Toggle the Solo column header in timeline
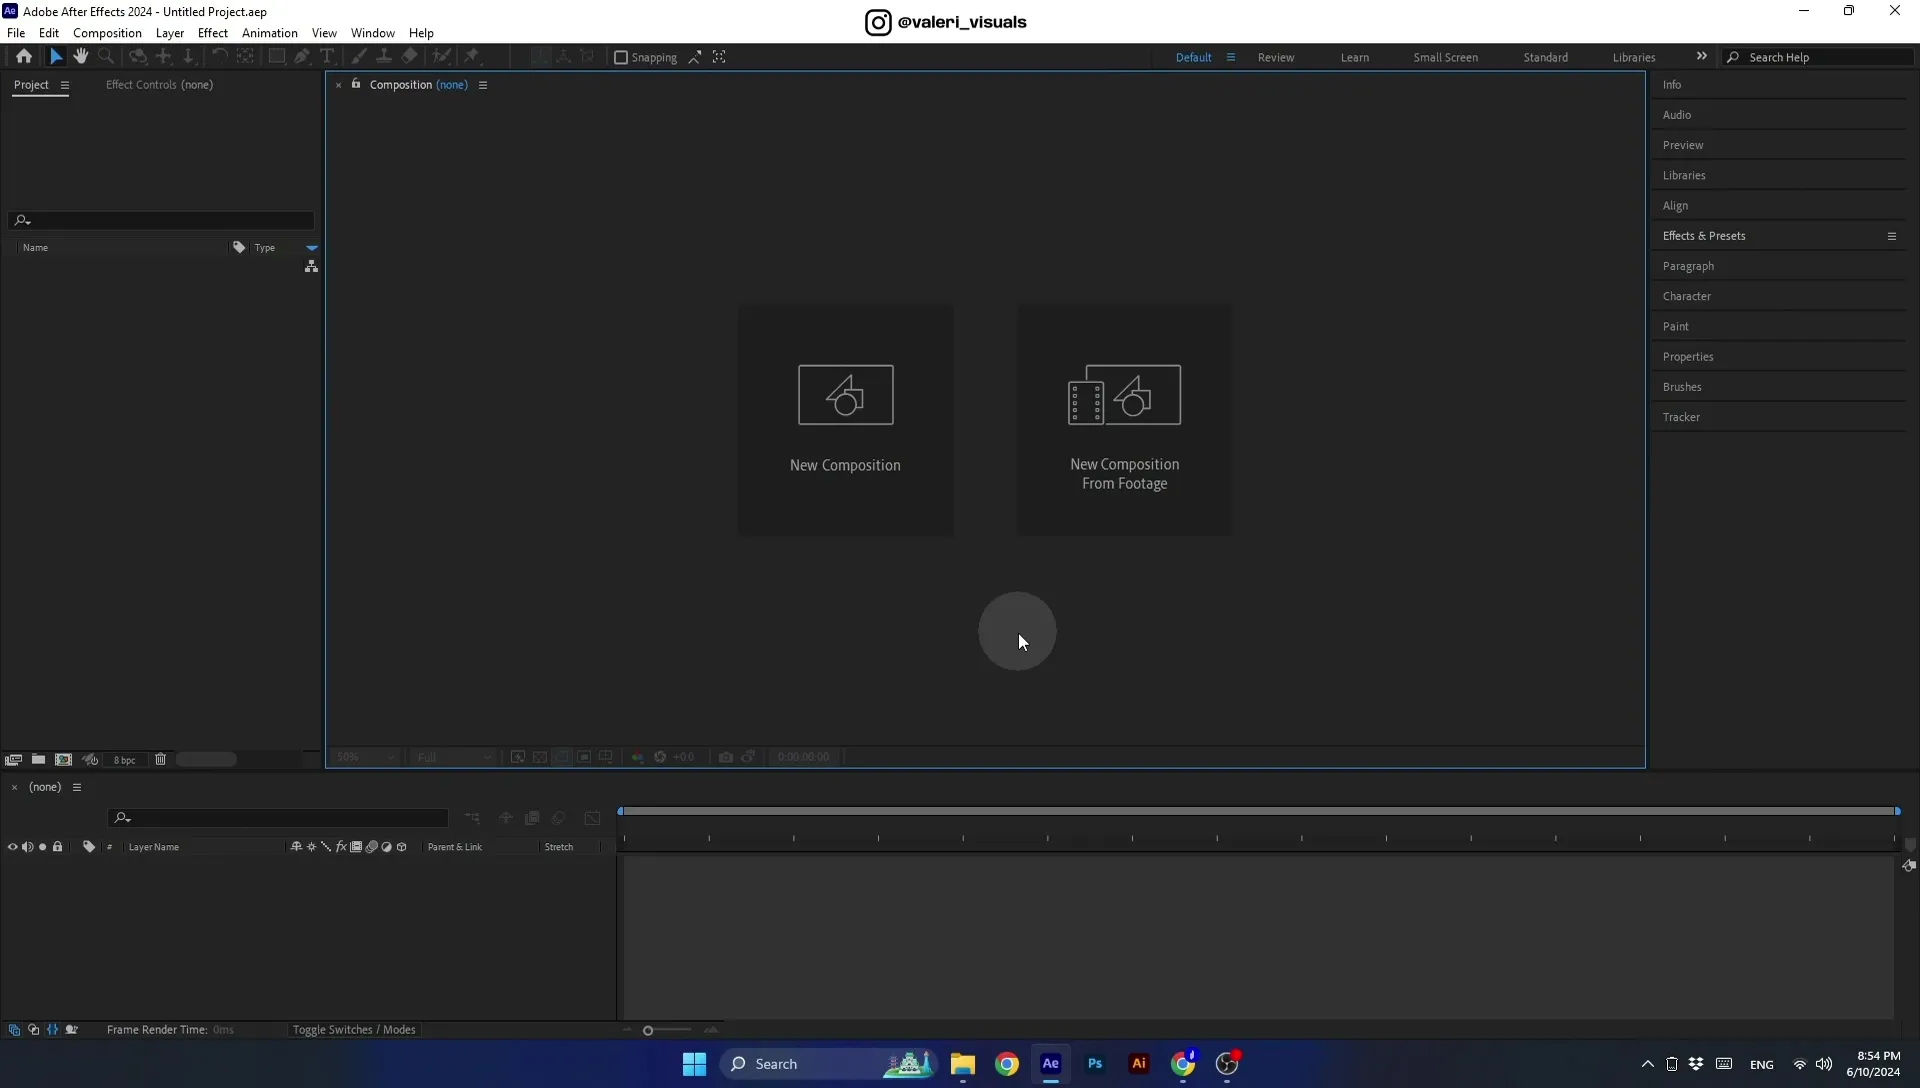 [42, 847]
